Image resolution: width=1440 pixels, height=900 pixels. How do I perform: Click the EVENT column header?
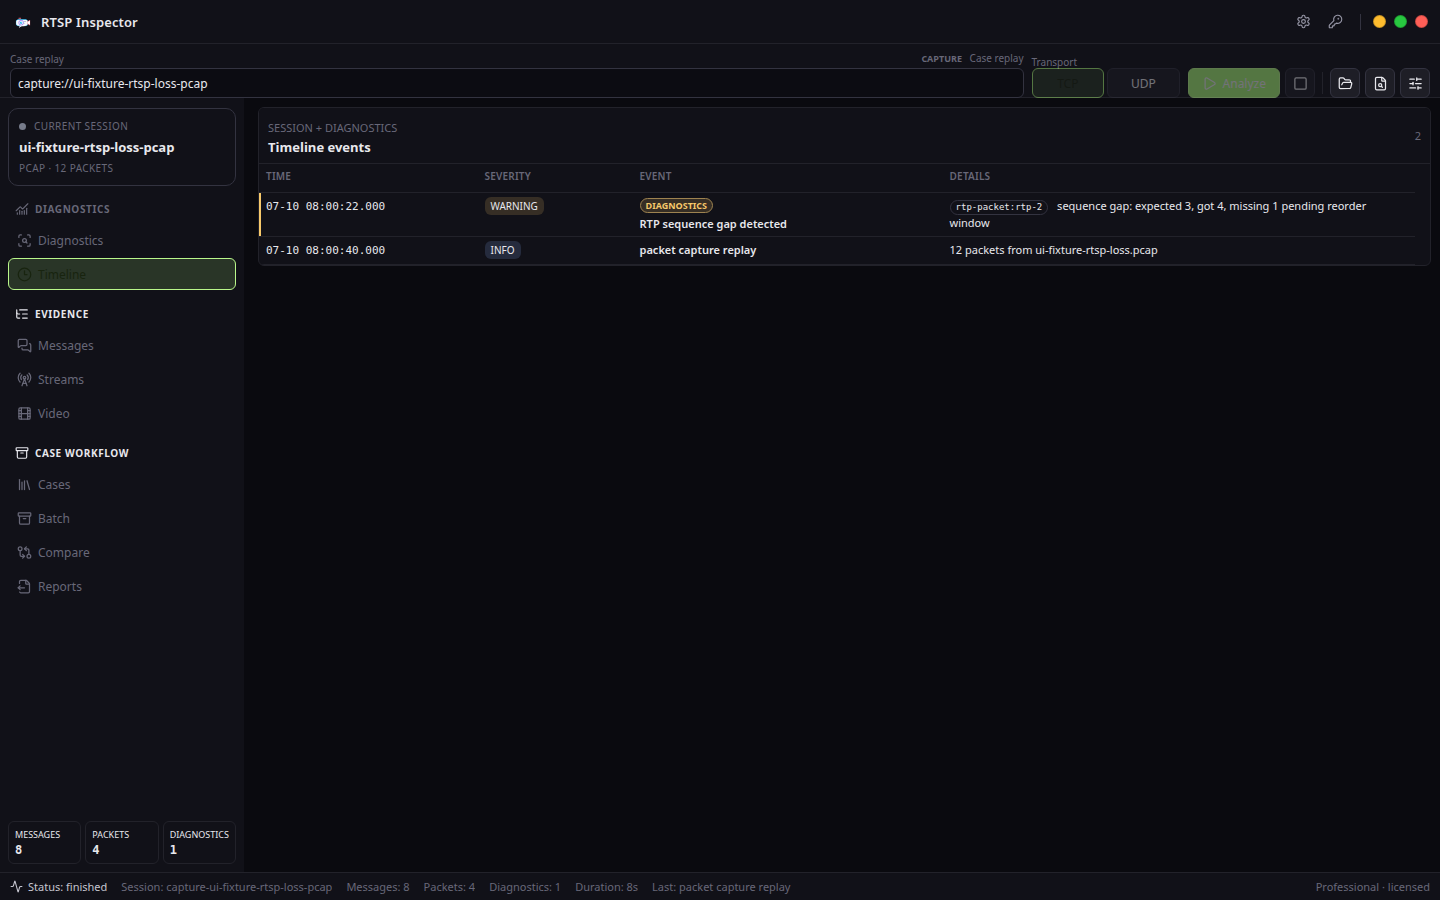click(x=656, y=176)
